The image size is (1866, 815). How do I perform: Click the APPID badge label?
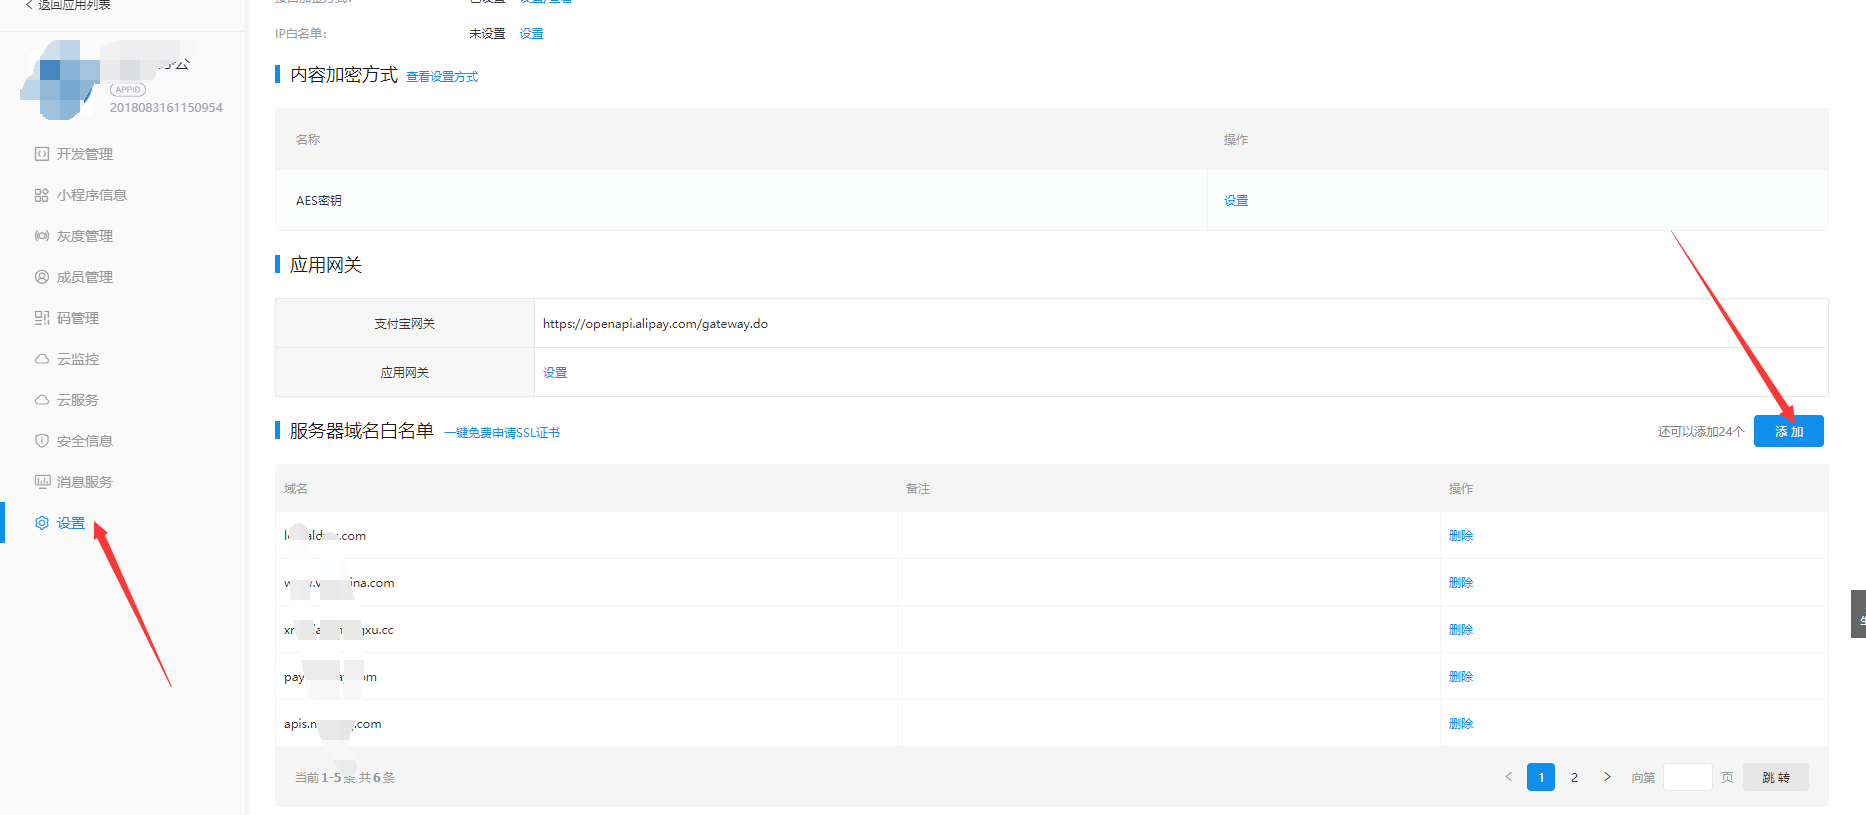[128, 90]
